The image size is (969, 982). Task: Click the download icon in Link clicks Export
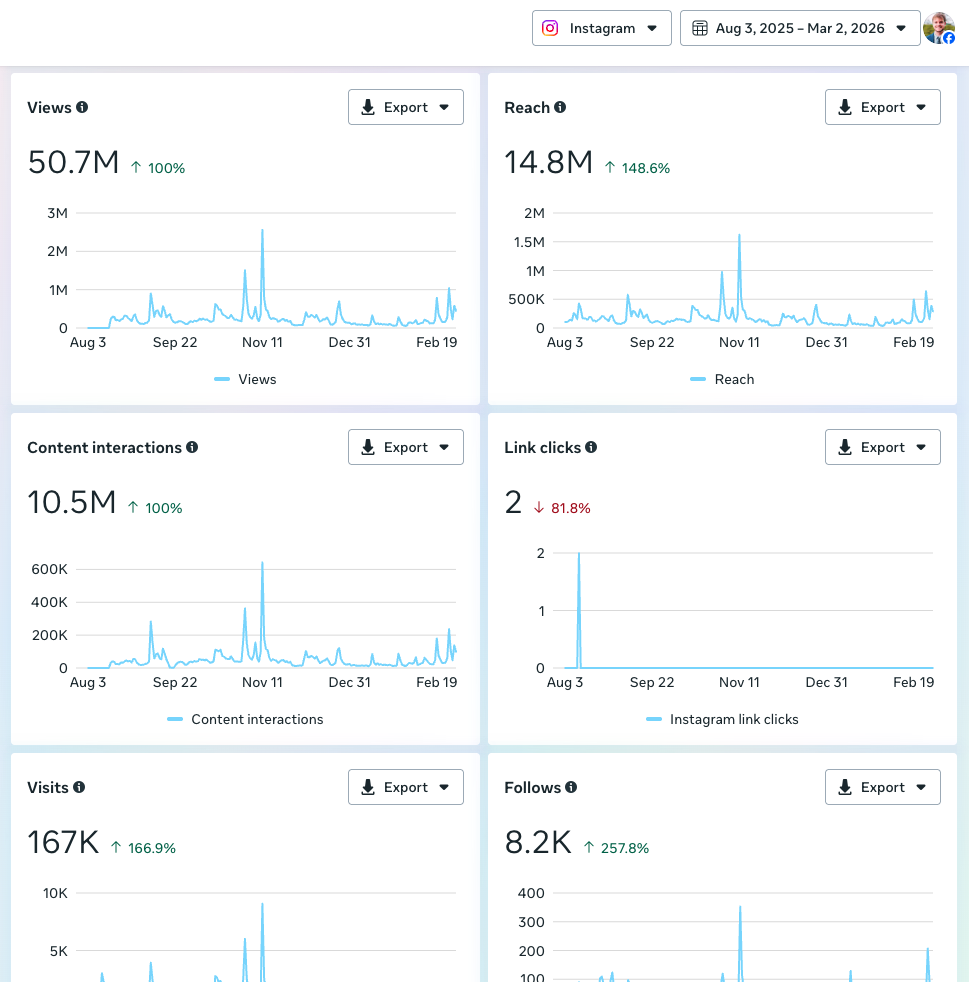[x=845, y=447]
